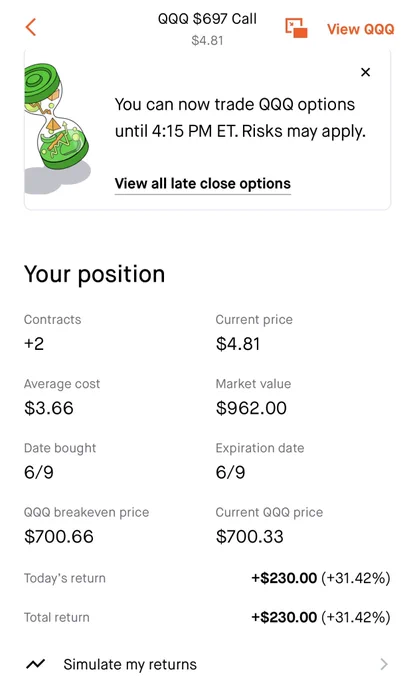Image resolution: width=415 pixels, height=680 pixels.
Task: Tap the Current QQQ price $700.33
Action: pos(249,536)
